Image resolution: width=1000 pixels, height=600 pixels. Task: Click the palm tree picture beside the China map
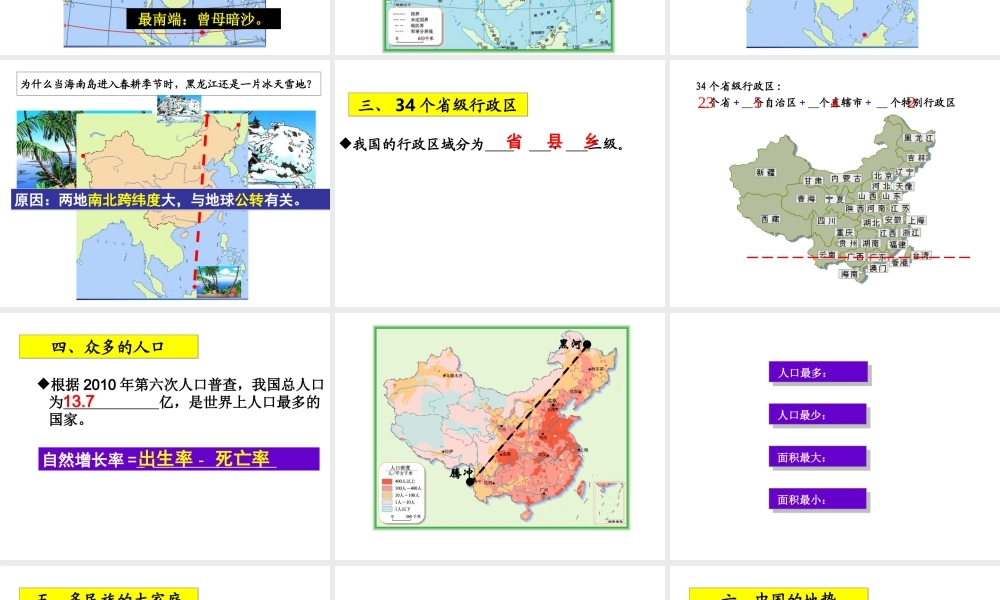click(46, 149)
